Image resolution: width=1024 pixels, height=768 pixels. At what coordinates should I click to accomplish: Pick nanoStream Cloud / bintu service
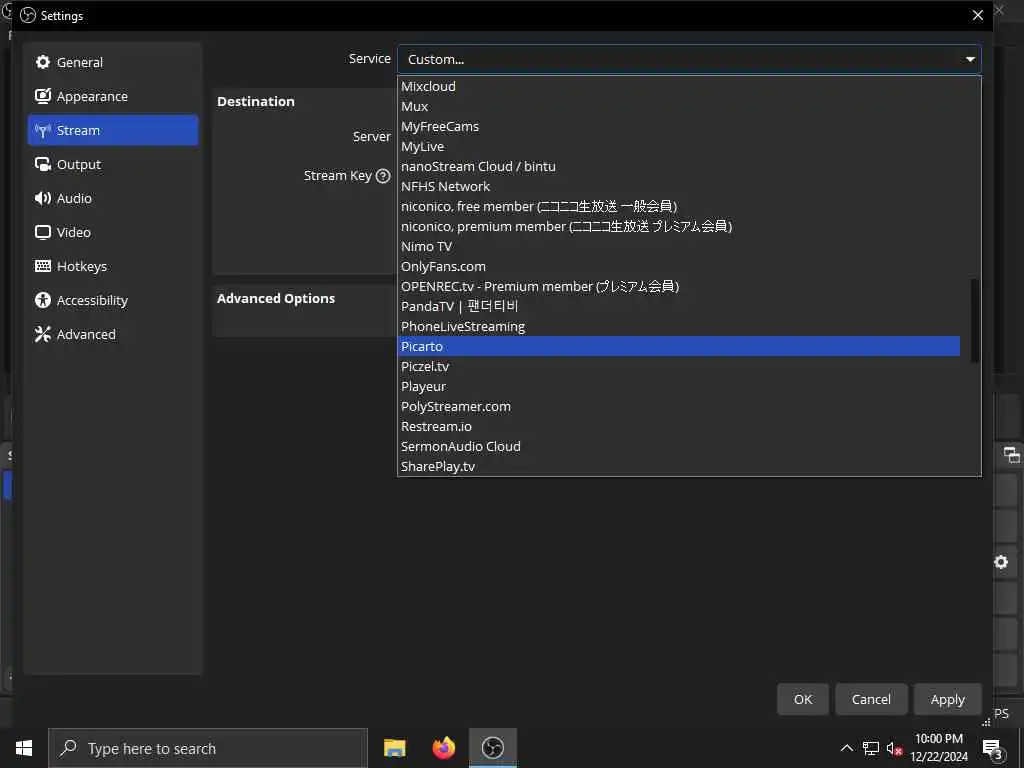tap(679, 167)
